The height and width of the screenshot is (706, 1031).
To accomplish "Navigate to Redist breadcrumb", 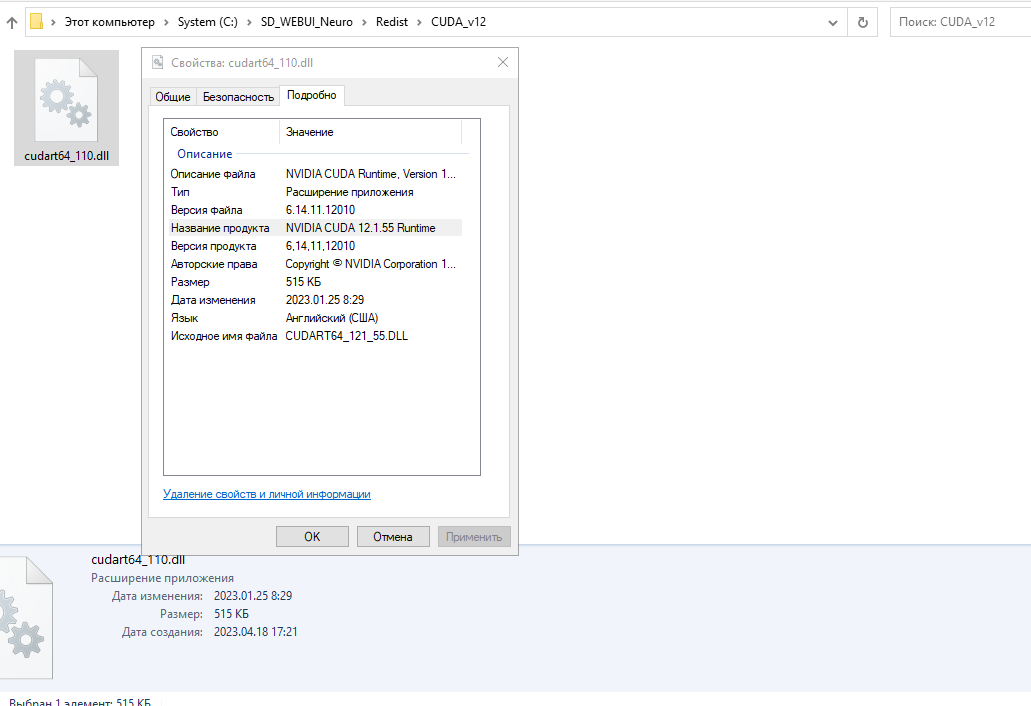I will 392,22.
